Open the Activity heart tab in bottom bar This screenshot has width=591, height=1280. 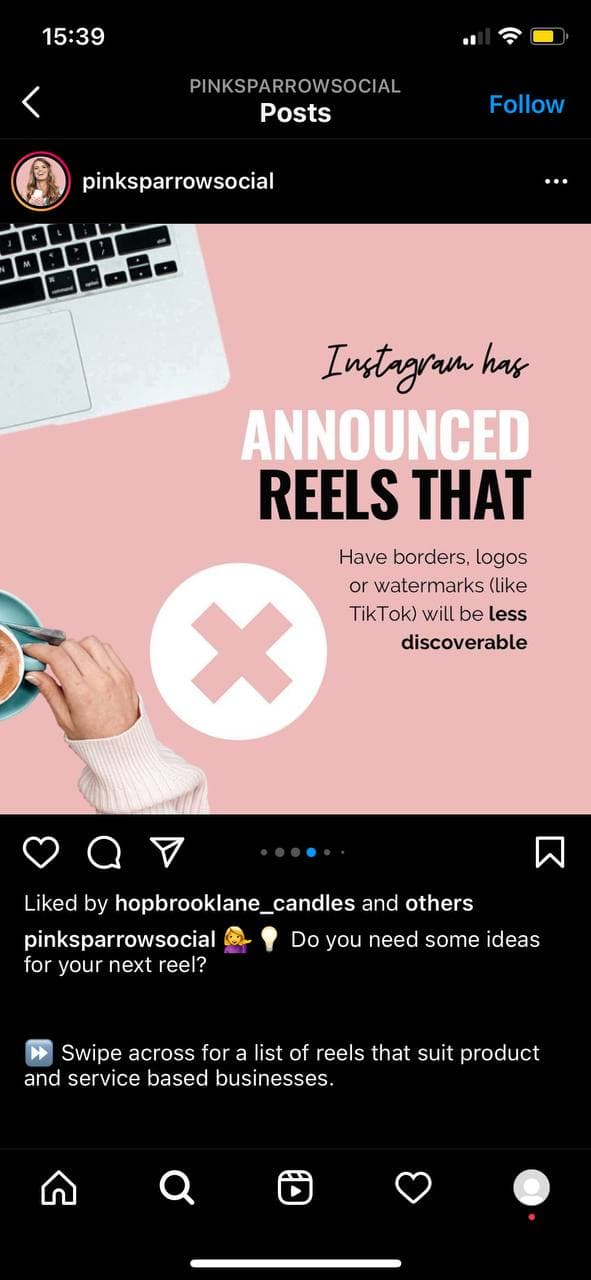point(413,1187)
